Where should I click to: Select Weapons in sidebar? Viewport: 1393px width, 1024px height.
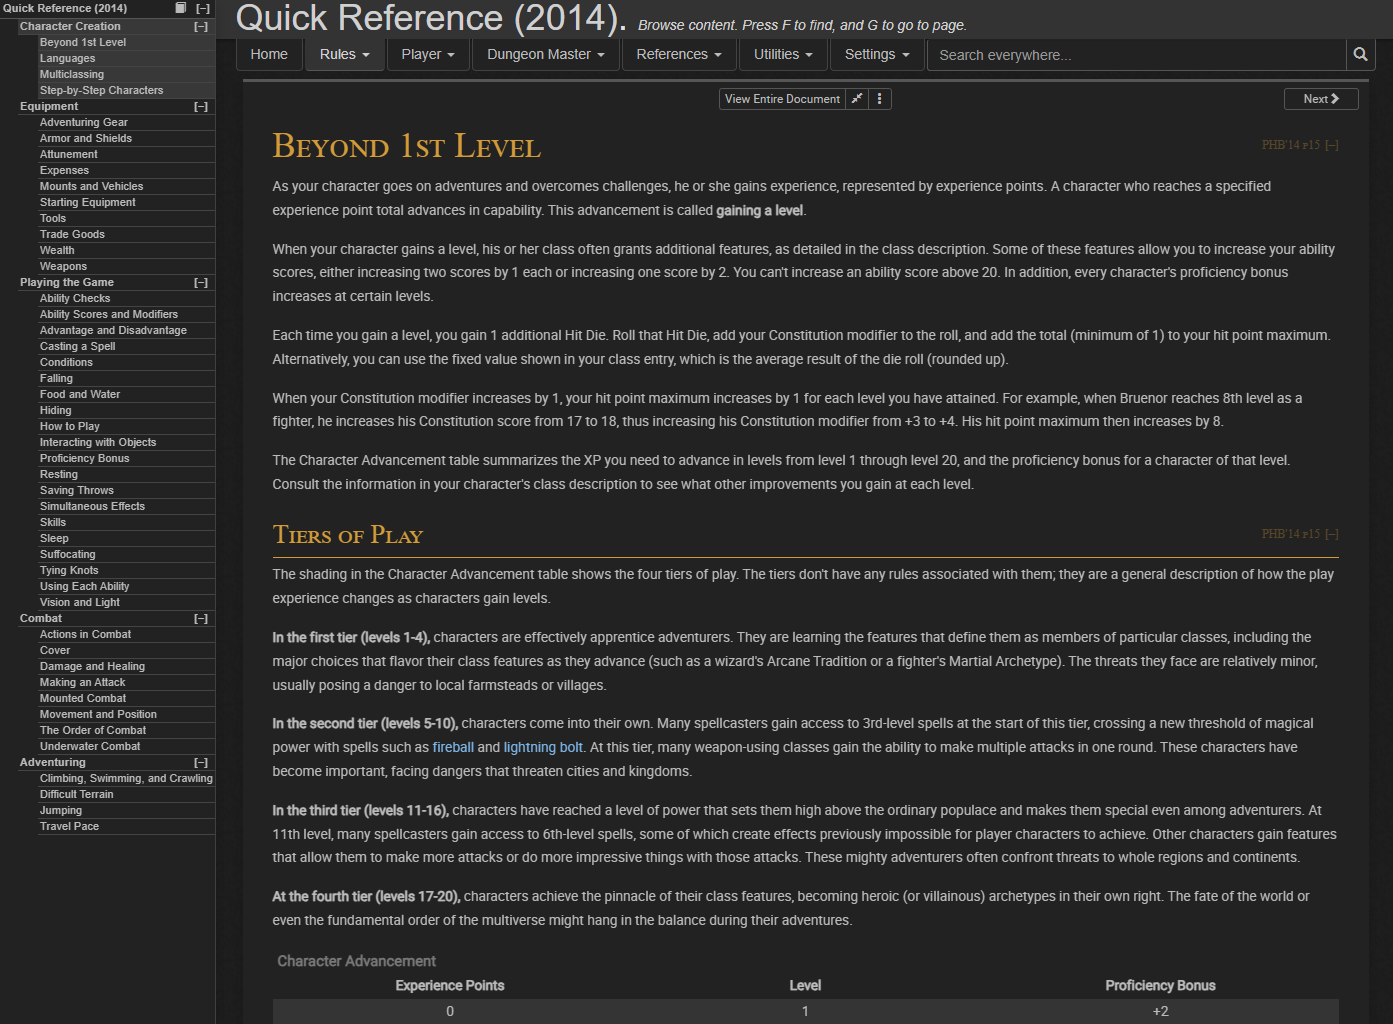127,267
